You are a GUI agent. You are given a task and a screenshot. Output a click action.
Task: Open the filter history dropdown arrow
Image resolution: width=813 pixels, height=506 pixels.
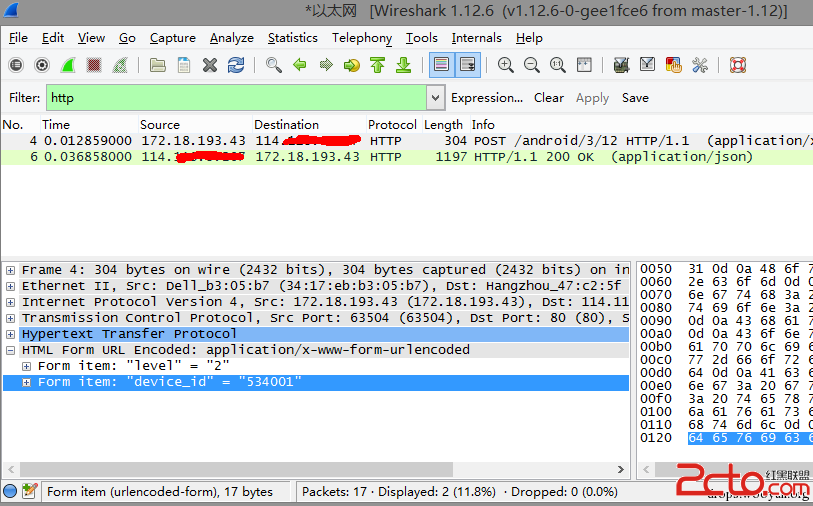pos(436,98)
